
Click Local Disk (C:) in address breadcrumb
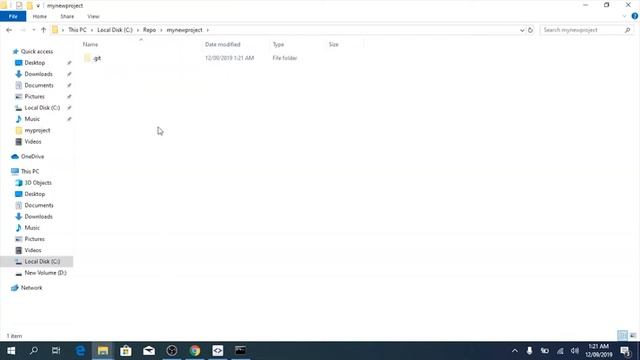pos(115,30)
